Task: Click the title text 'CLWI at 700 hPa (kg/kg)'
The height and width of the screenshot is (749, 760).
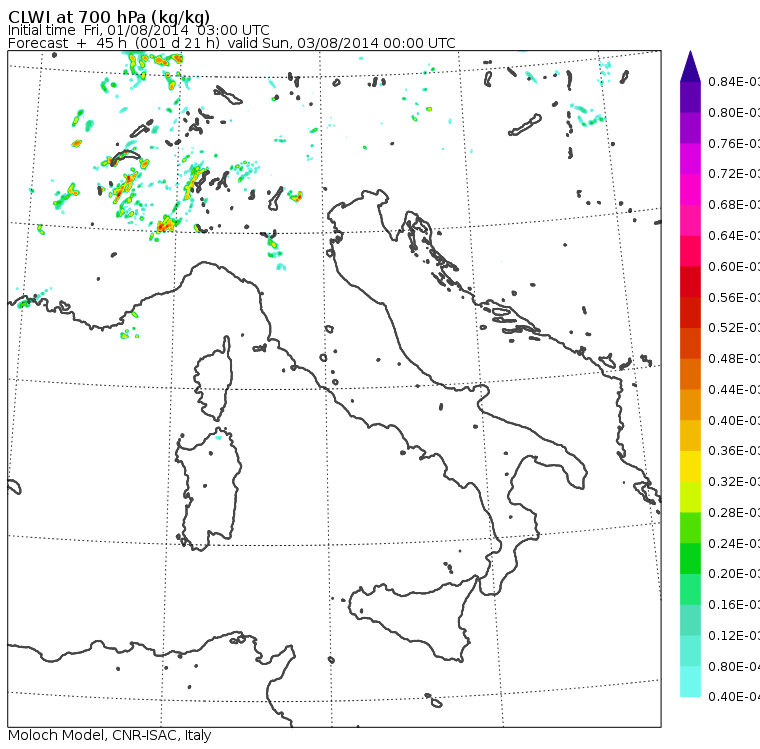Action: tap(109, 17)
